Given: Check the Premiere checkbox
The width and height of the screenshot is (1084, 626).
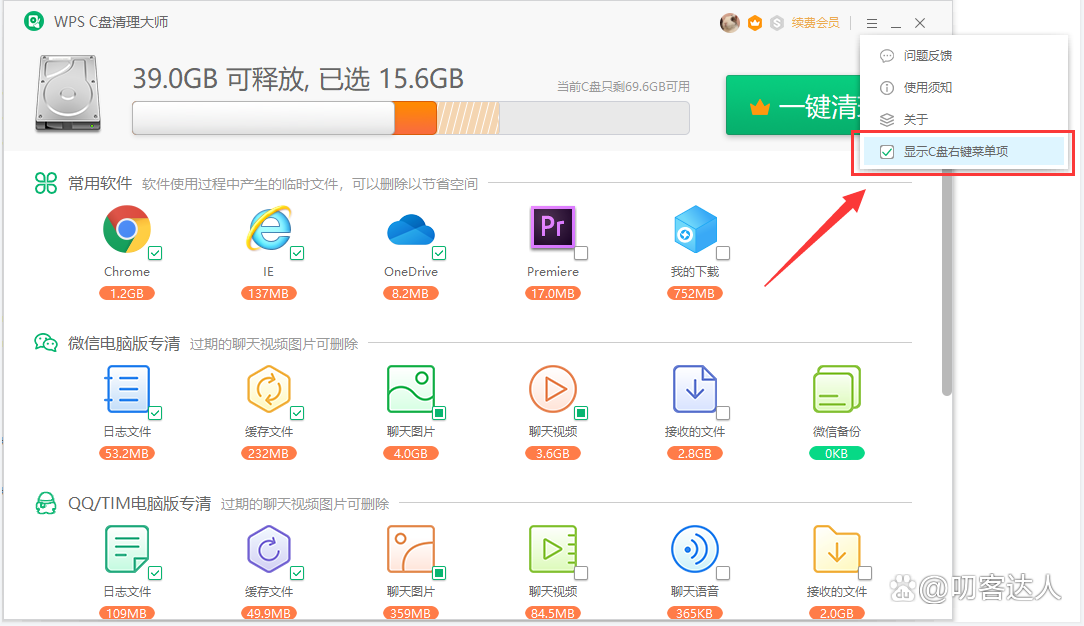Looking at the screenshot, I should [x=581, y=253].
